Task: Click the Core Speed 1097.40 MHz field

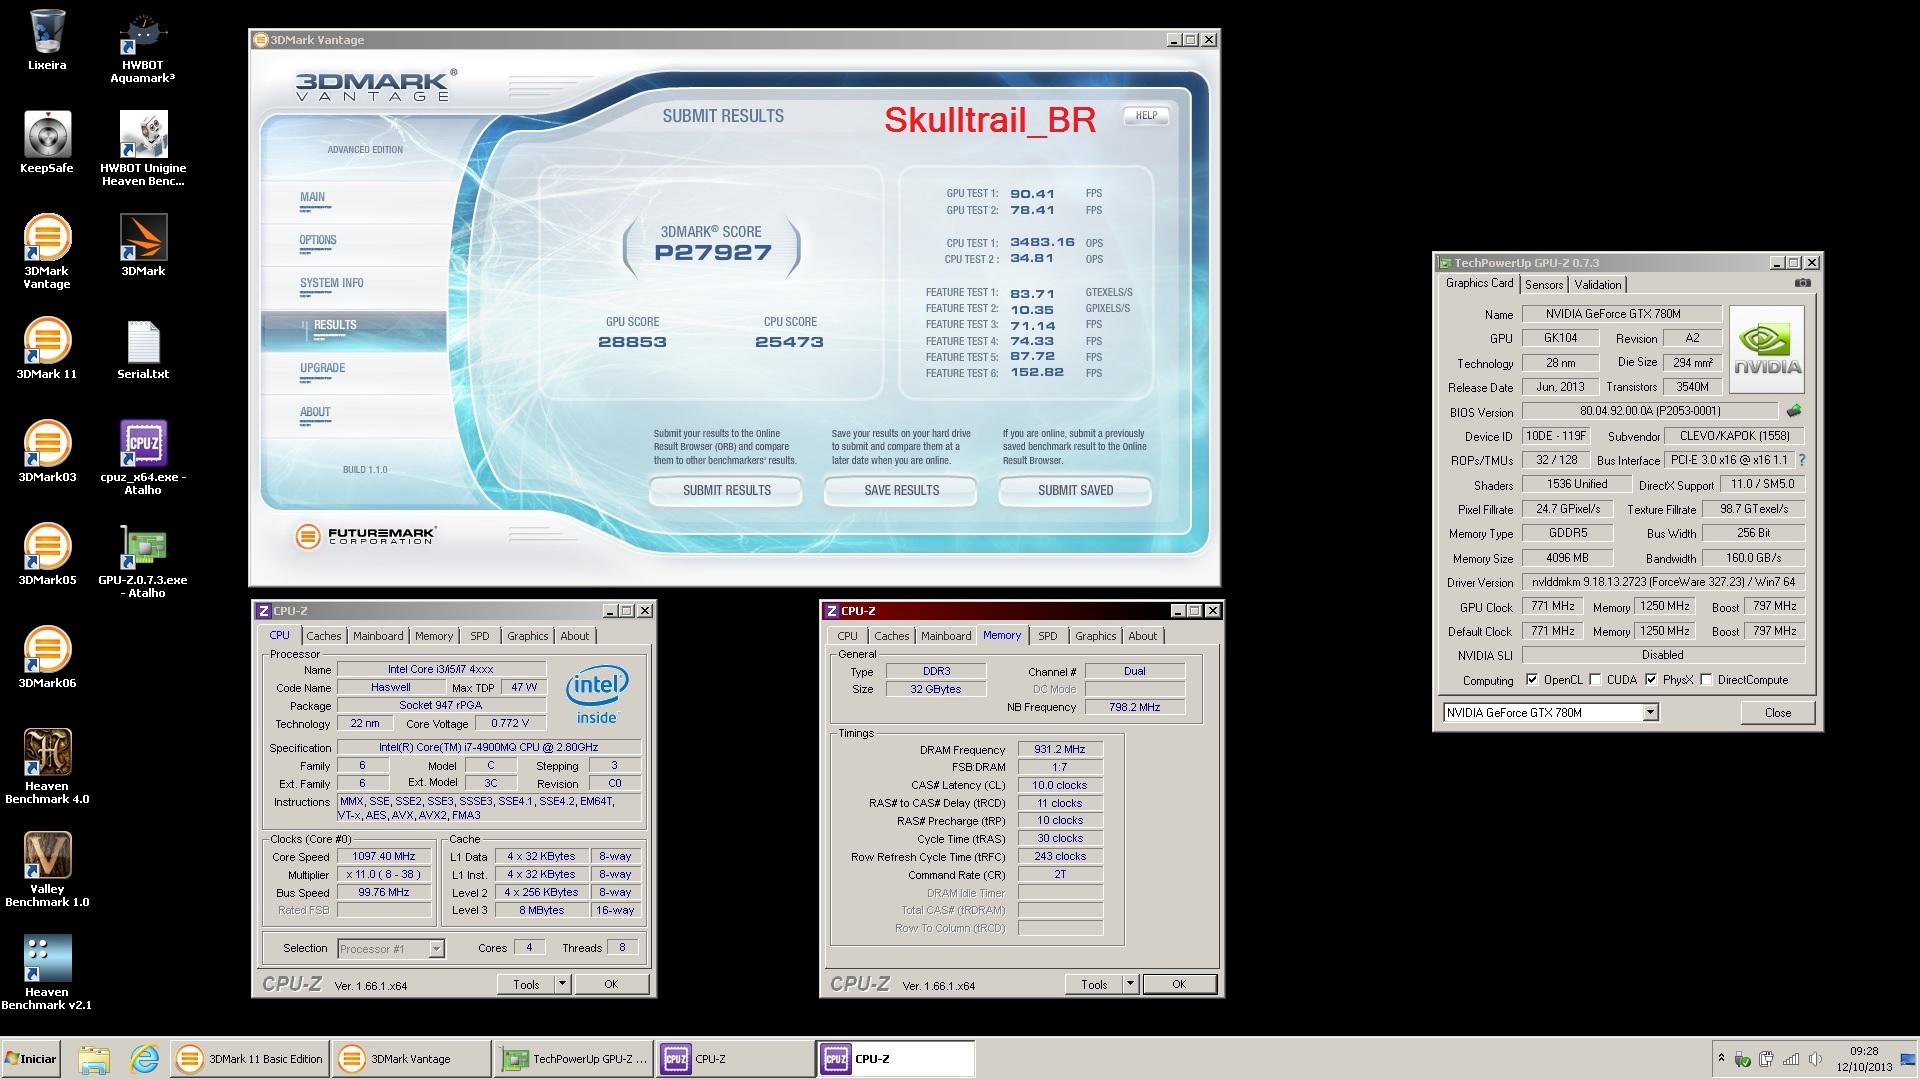Action: [x=384, y=857]
